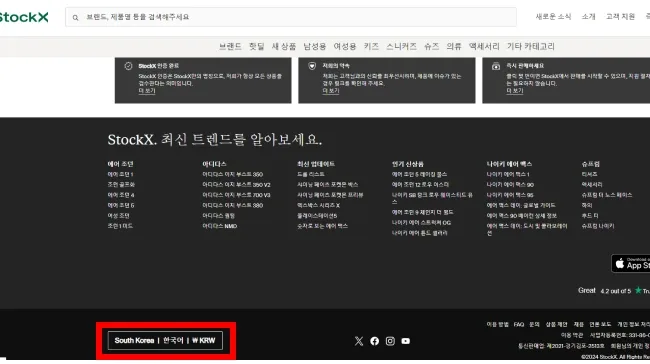Open 아디다스 이지 부스트 380 link

[233, 206]
